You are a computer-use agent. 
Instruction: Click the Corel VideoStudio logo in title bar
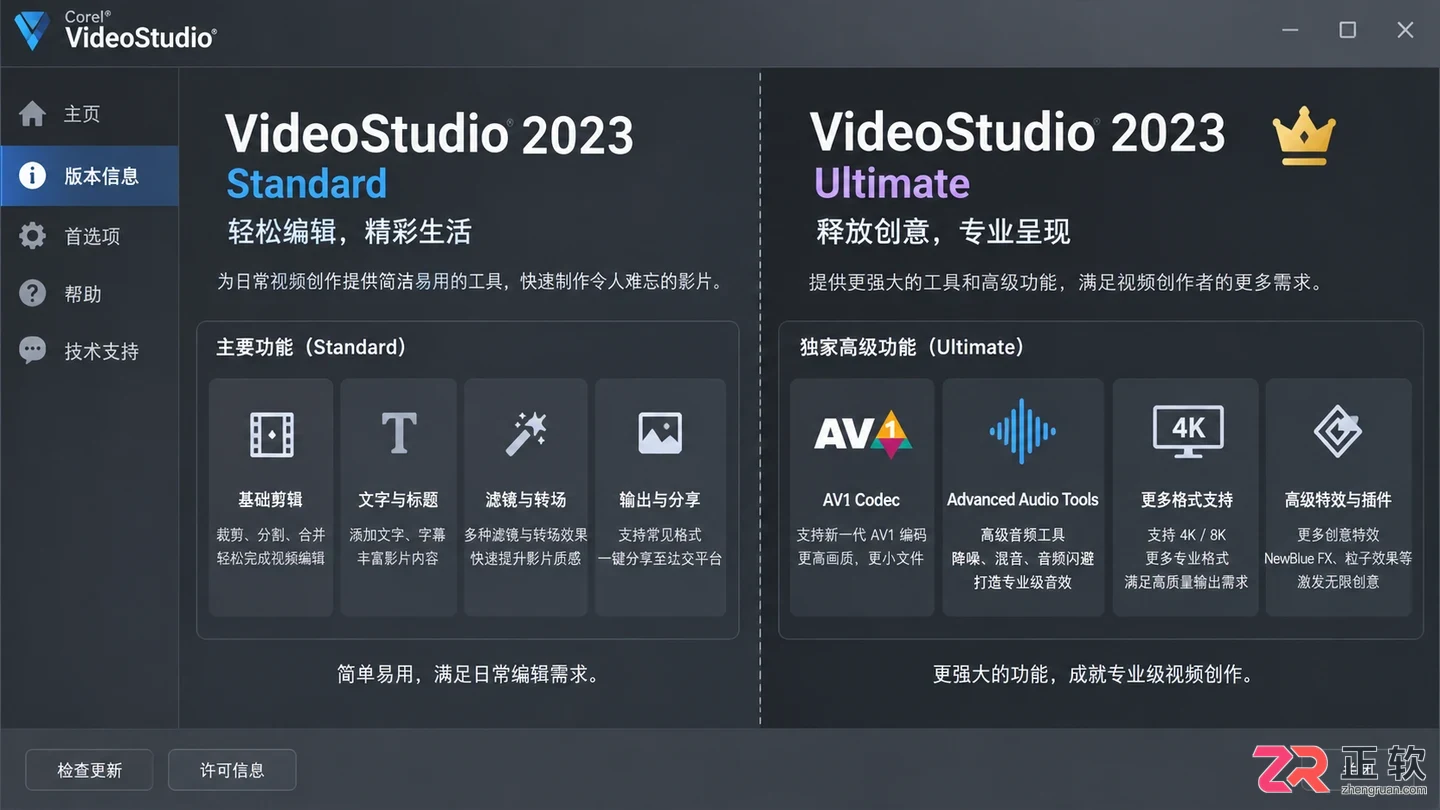[x=115, y=31]
